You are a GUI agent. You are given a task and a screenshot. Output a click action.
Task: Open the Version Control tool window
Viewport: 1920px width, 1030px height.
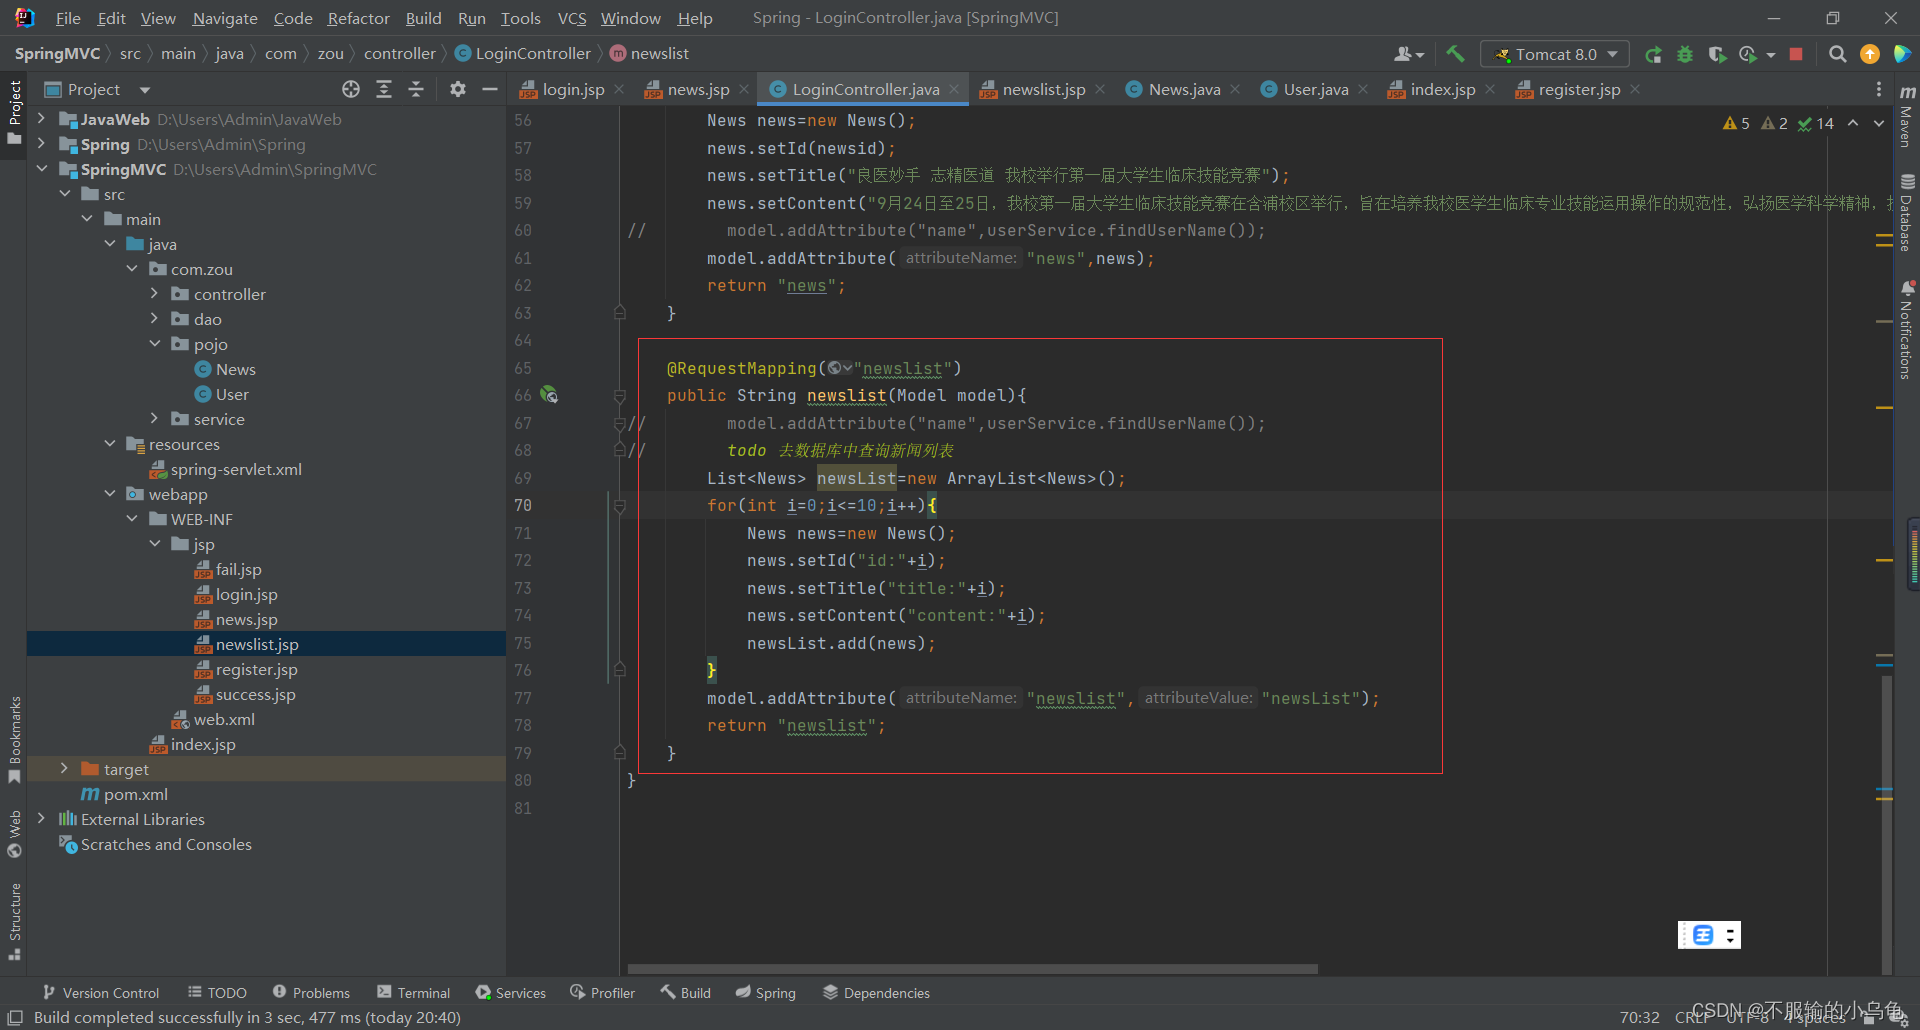[x=100, y=993]
